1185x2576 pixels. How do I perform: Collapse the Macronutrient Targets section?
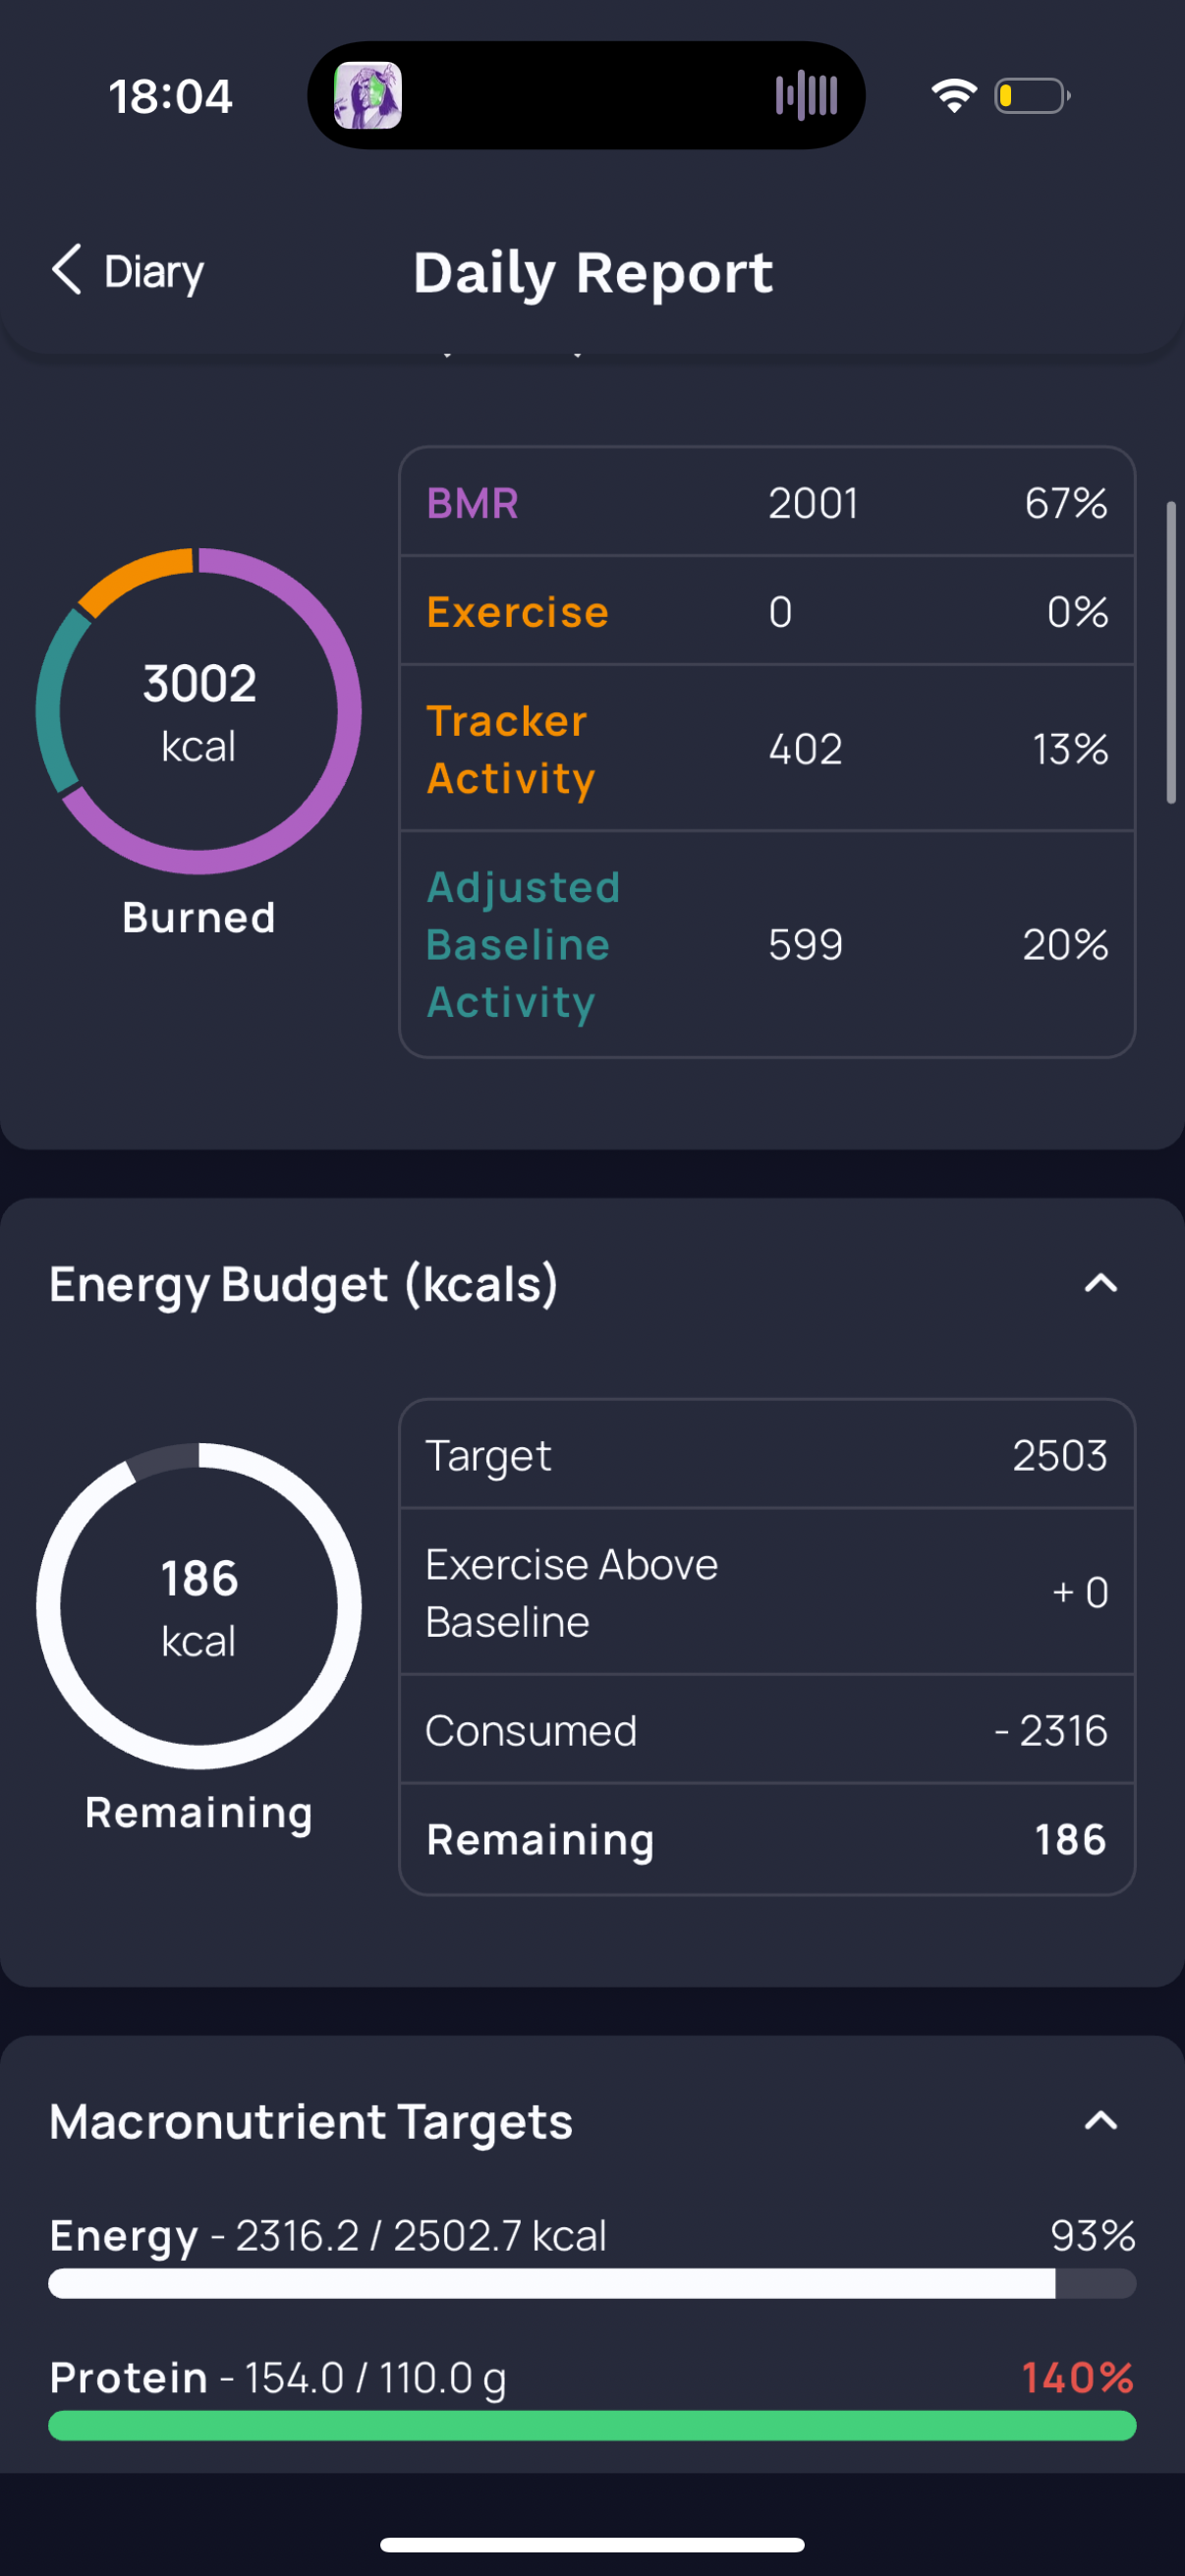(1100, 2120)
